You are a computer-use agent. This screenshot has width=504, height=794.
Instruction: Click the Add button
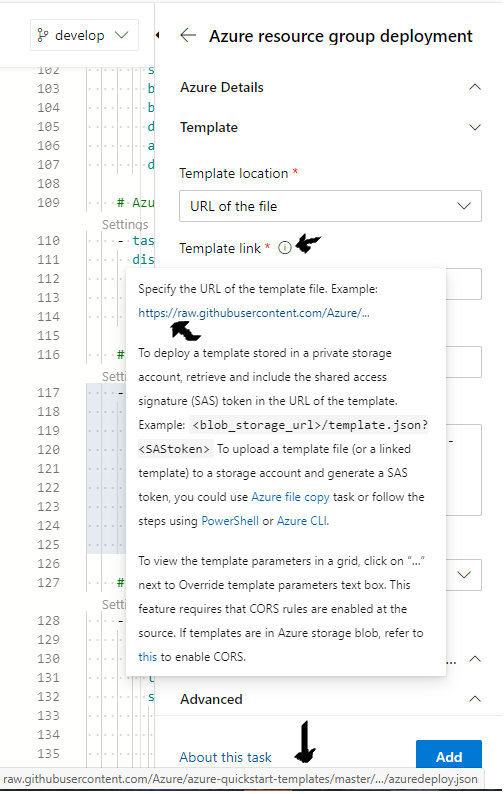pos(449,756)
